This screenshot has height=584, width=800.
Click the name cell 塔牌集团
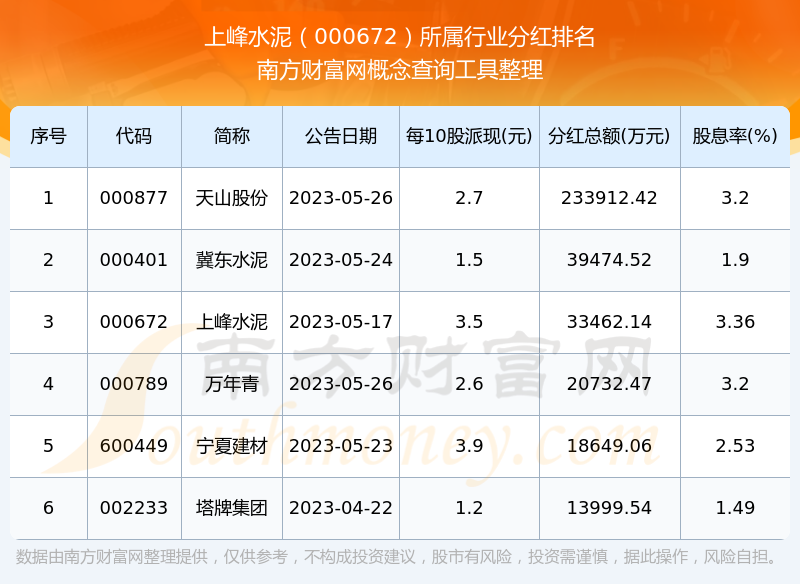(x=232, y=508)
